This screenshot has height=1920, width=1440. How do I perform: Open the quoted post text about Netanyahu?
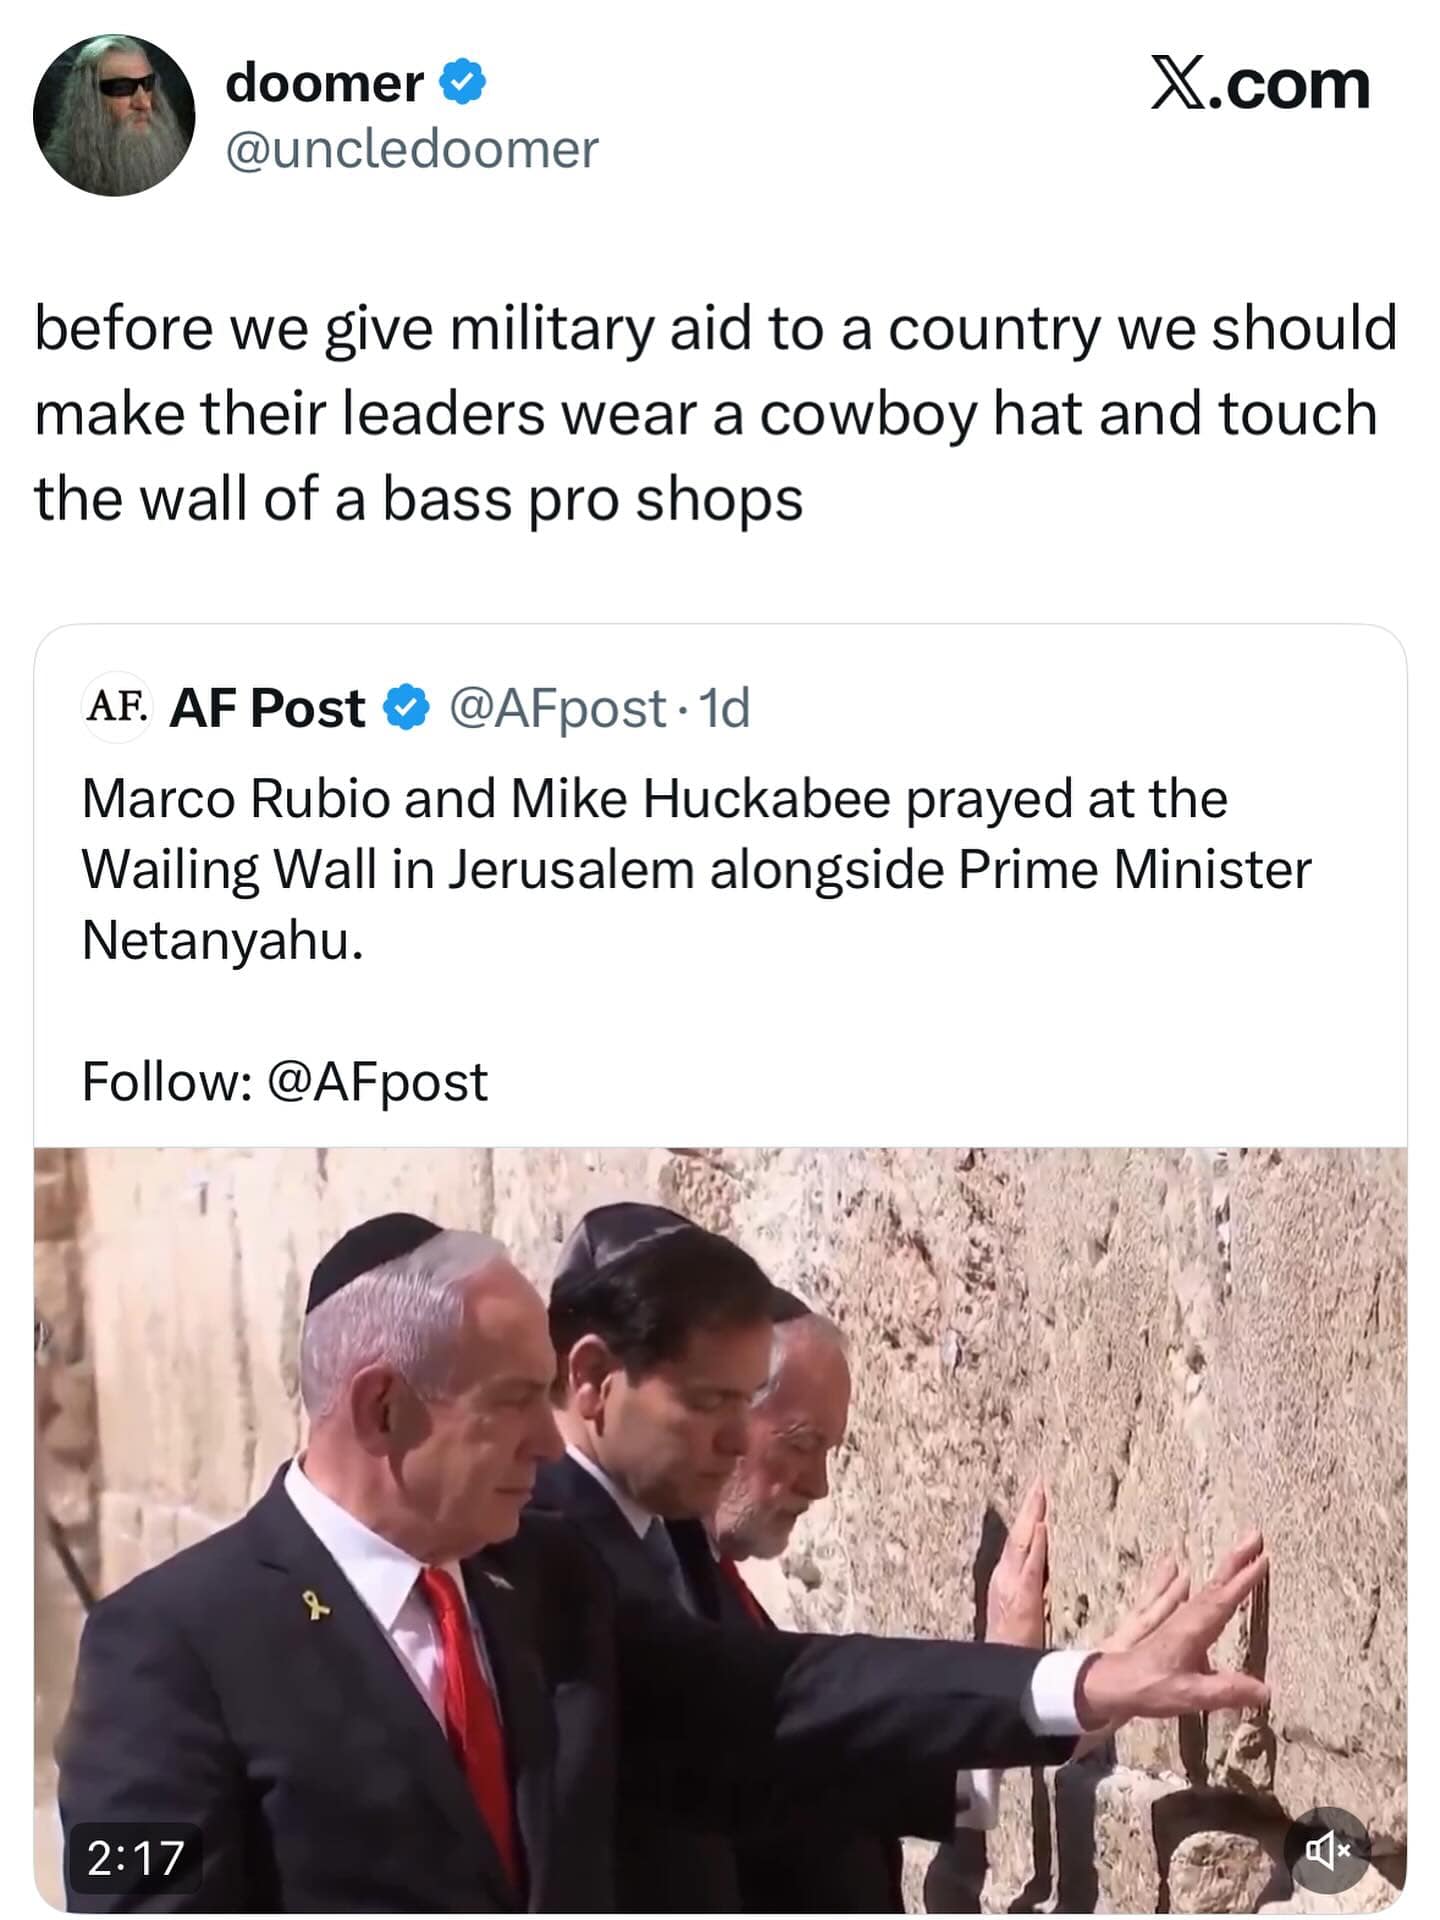pos(696,869)
